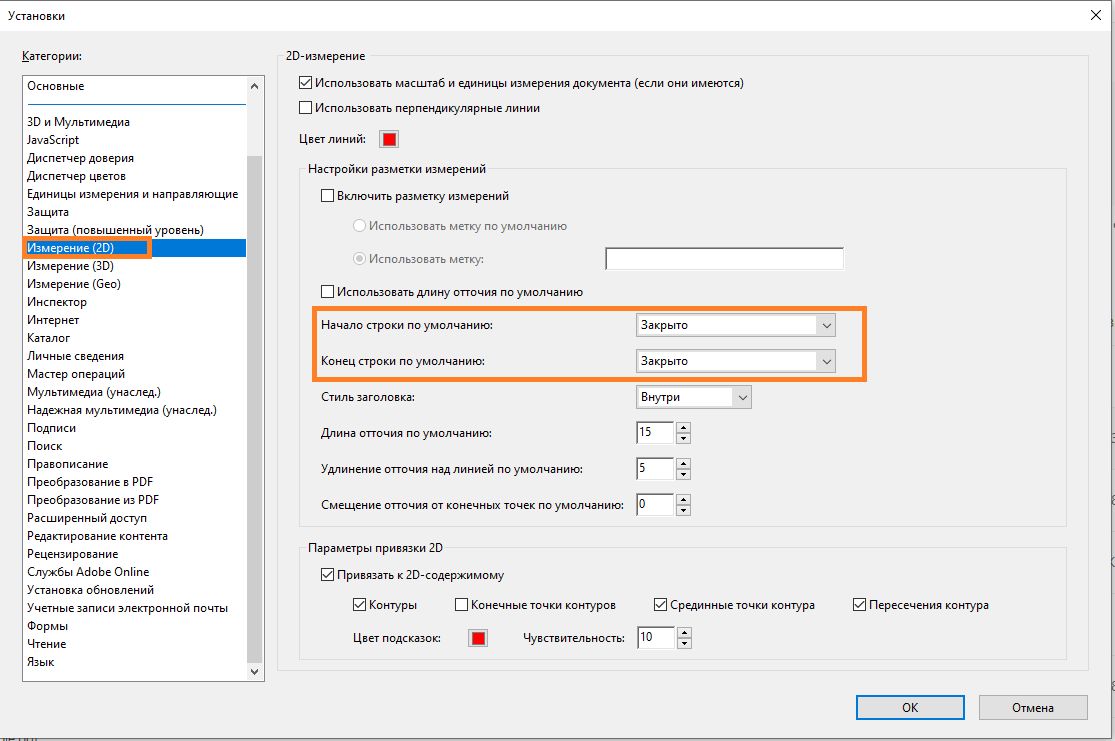Open "Конец строки по умолчанию" dropdown
Image resolution: width=1115 pixels, height=741 pixels.
point(735,361)
